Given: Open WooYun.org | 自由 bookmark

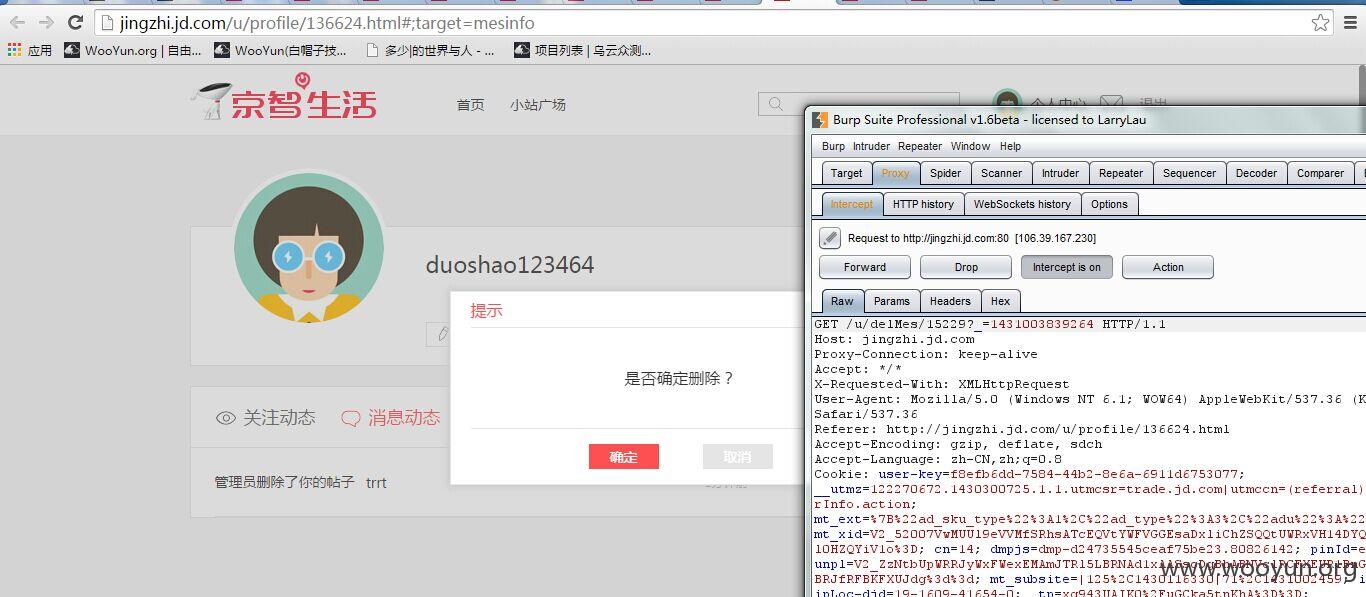Looking at the screenshot, I should [x=133, y=50].
